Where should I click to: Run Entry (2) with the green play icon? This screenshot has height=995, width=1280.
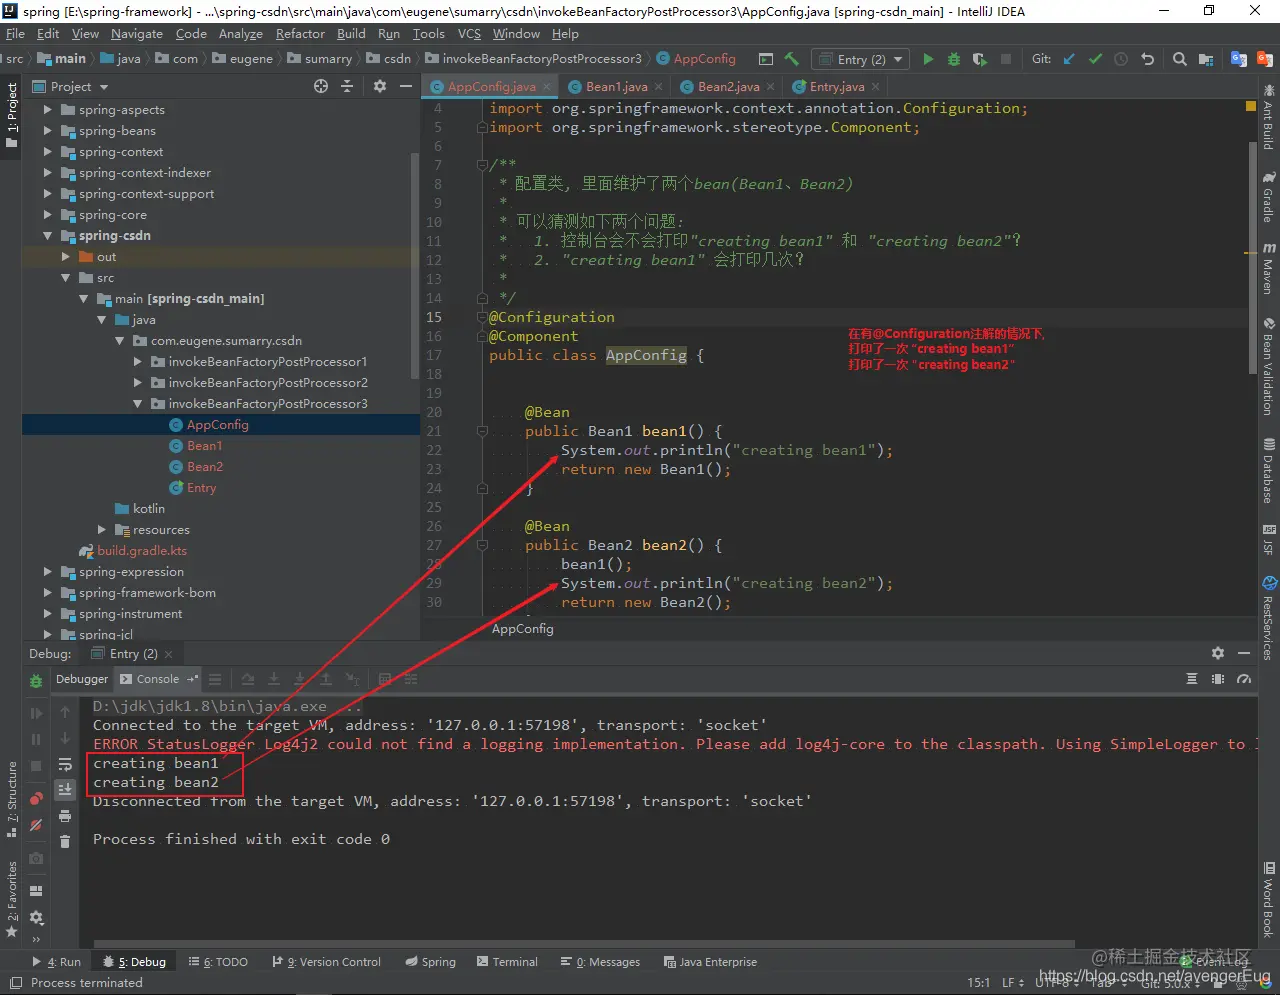click(x=928, y=59)
